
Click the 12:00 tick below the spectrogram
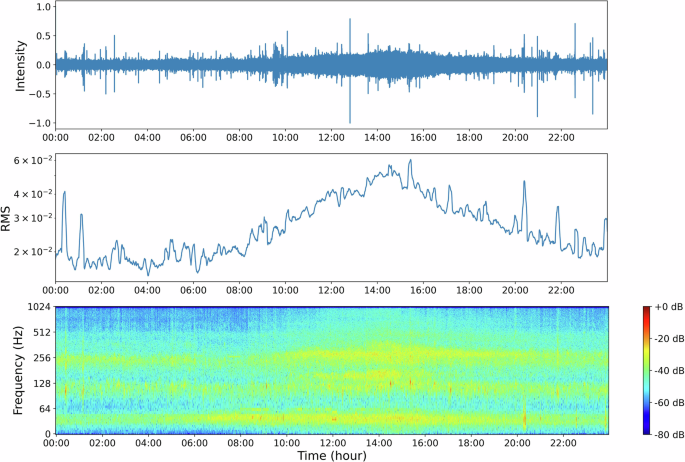click(332, 443)
